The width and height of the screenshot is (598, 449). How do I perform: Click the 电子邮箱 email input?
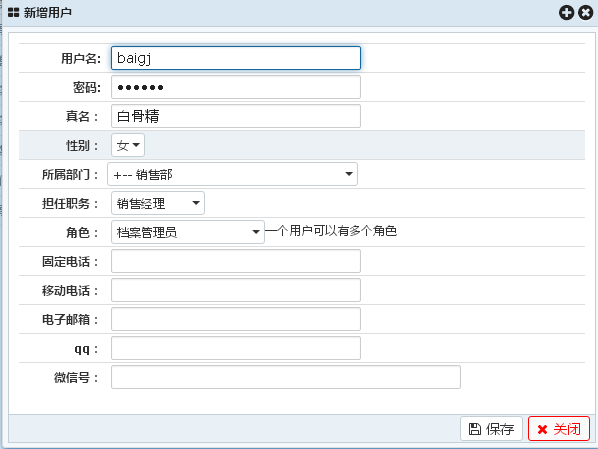tap(236, 319)
